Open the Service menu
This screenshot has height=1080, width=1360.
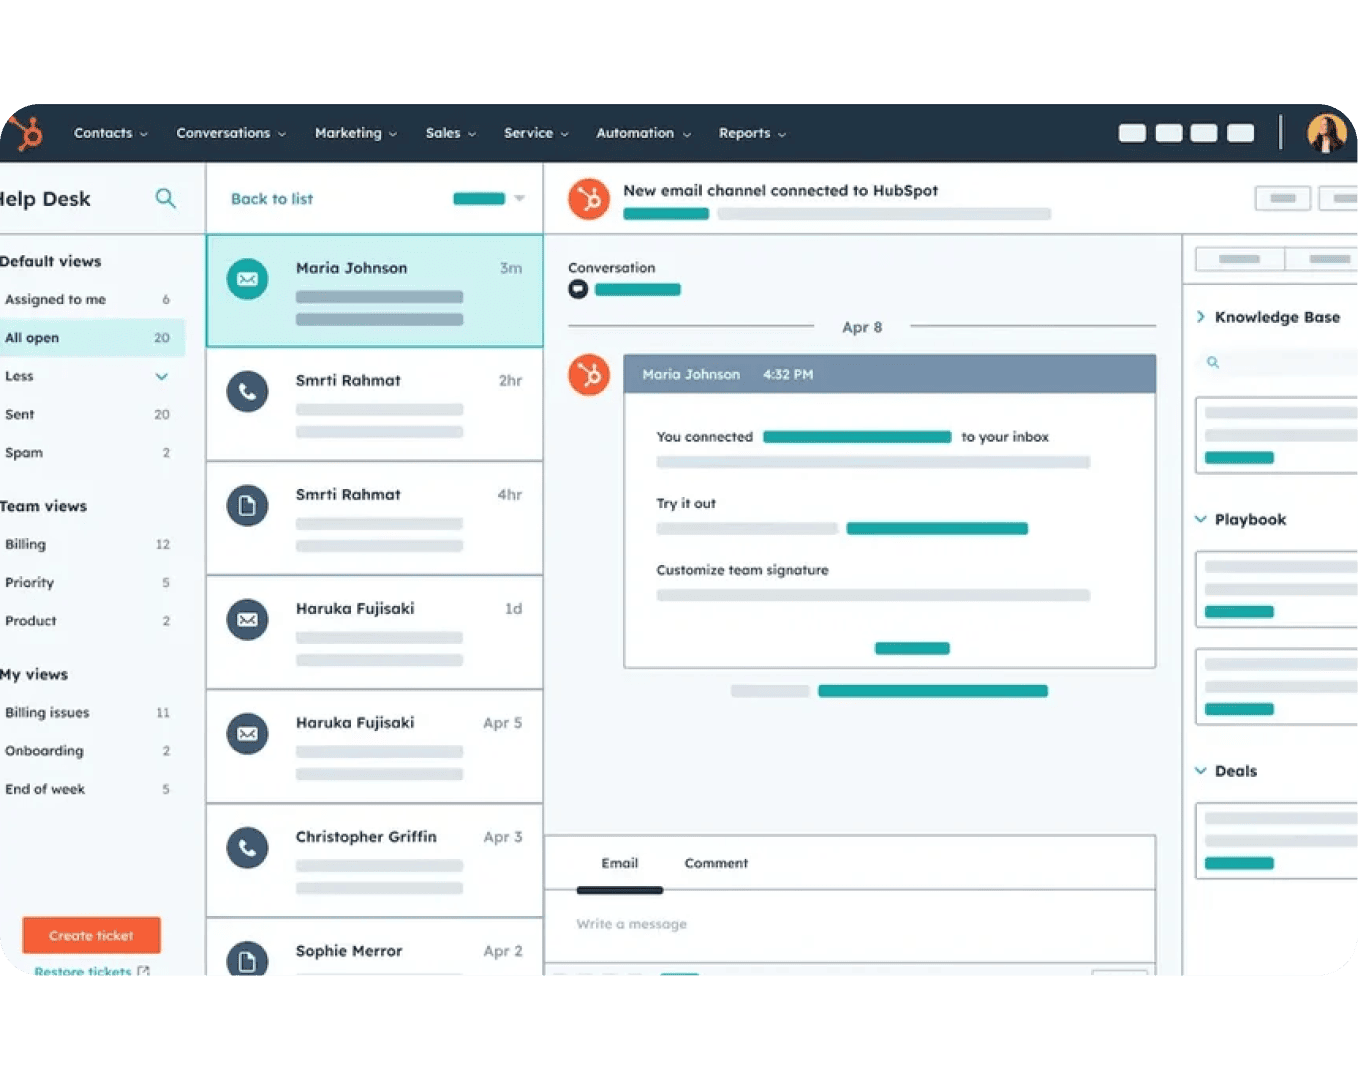(536, 133)
